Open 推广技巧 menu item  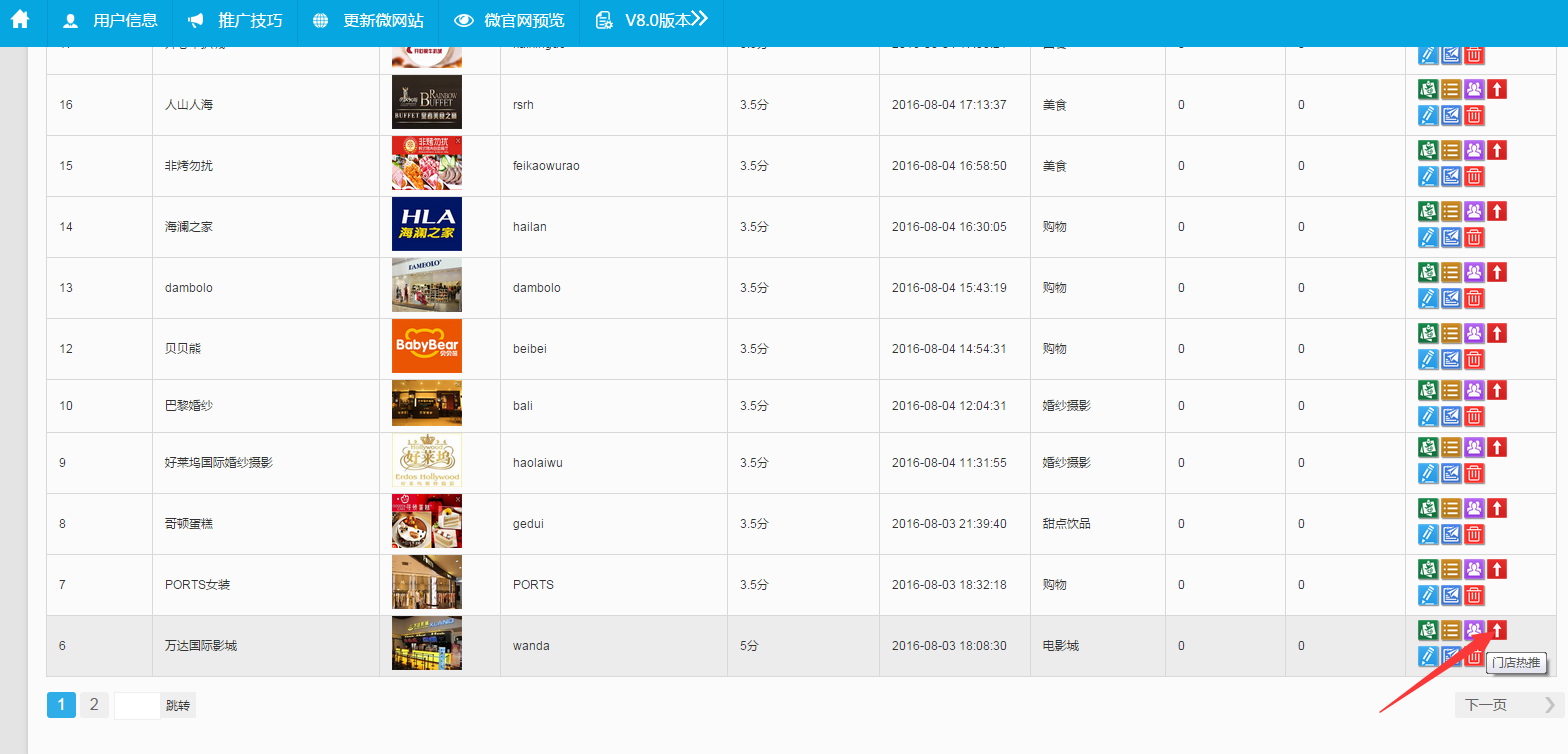click(235, 21)
